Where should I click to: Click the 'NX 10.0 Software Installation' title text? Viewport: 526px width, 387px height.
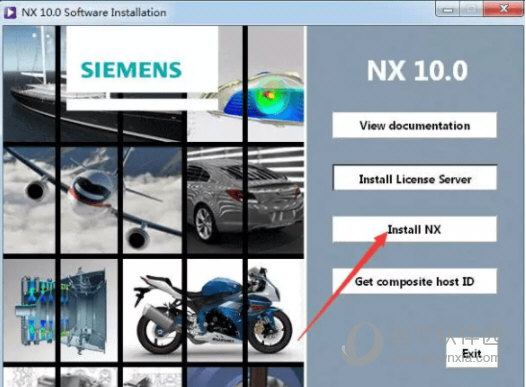click(x=94, y=12)
